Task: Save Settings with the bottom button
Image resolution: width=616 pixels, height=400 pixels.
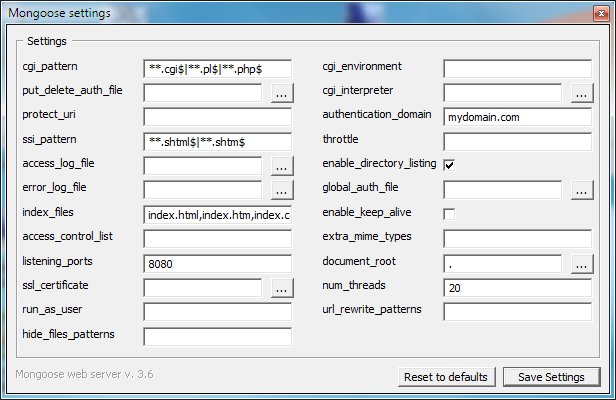Action: (551, 377)
